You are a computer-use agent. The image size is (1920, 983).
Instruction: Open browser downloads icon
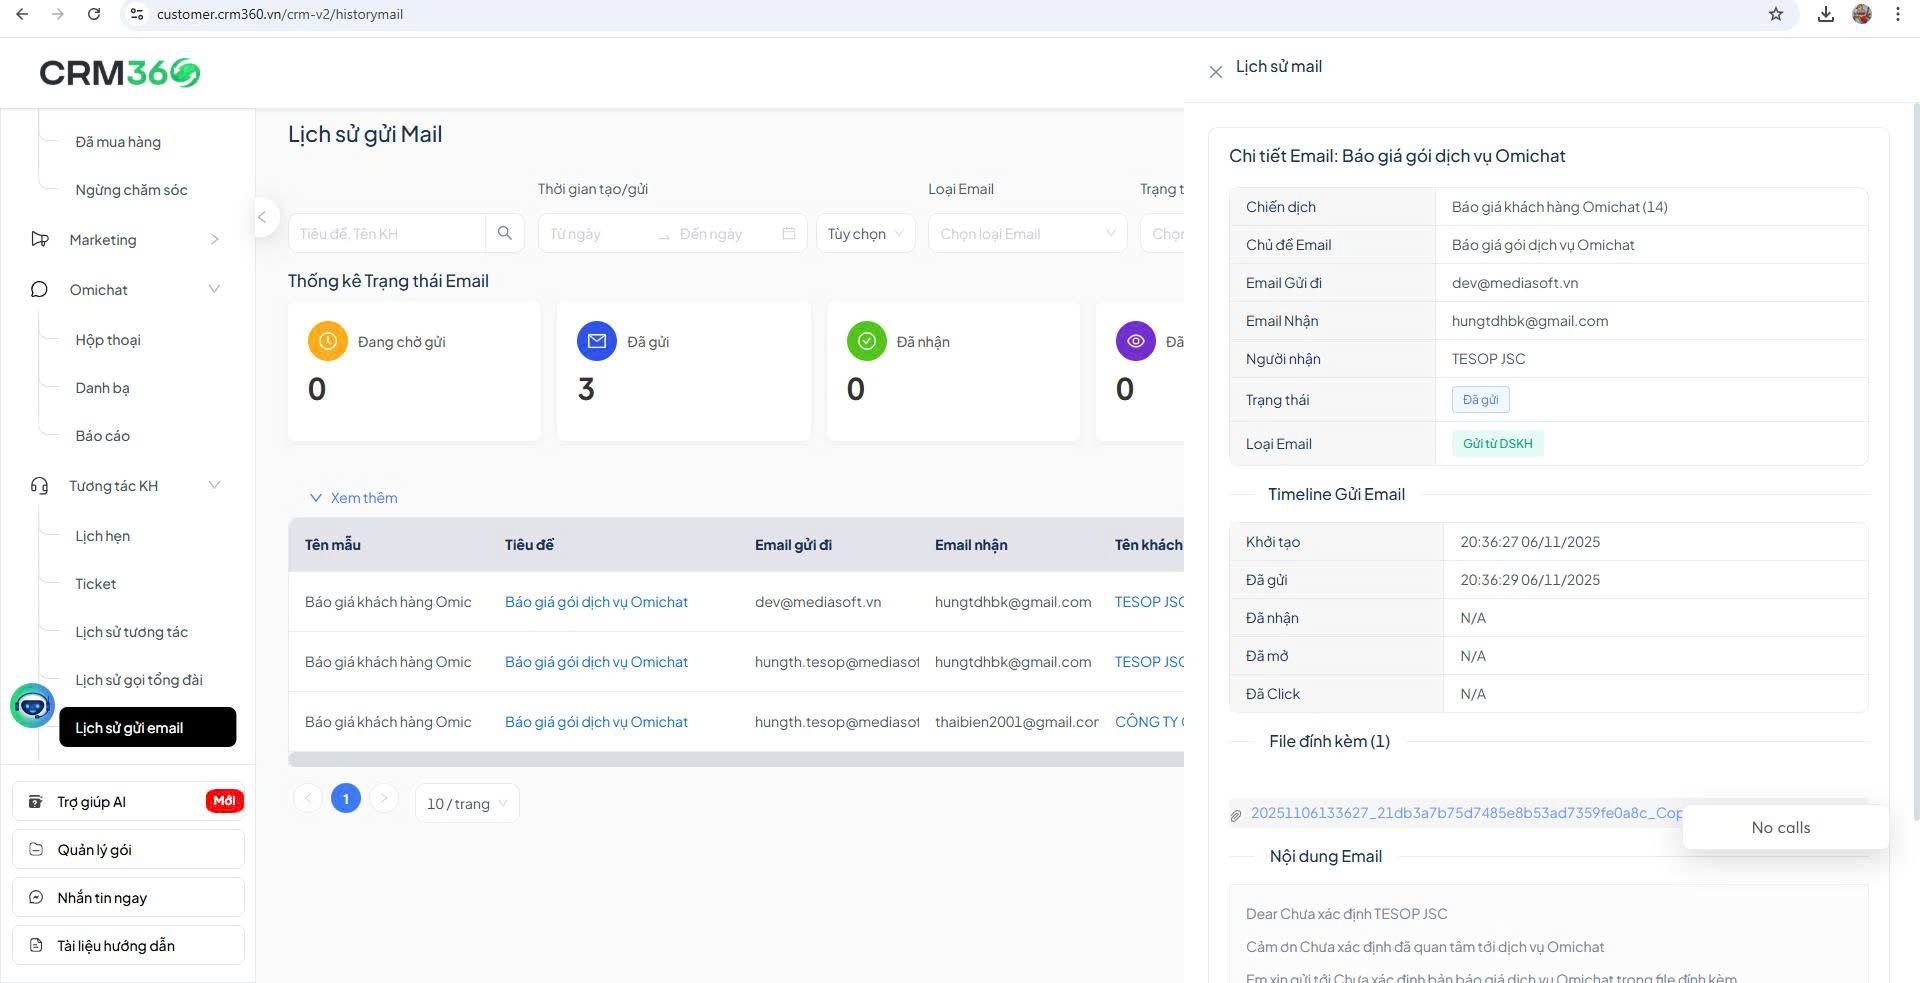tap(1825, 14)
